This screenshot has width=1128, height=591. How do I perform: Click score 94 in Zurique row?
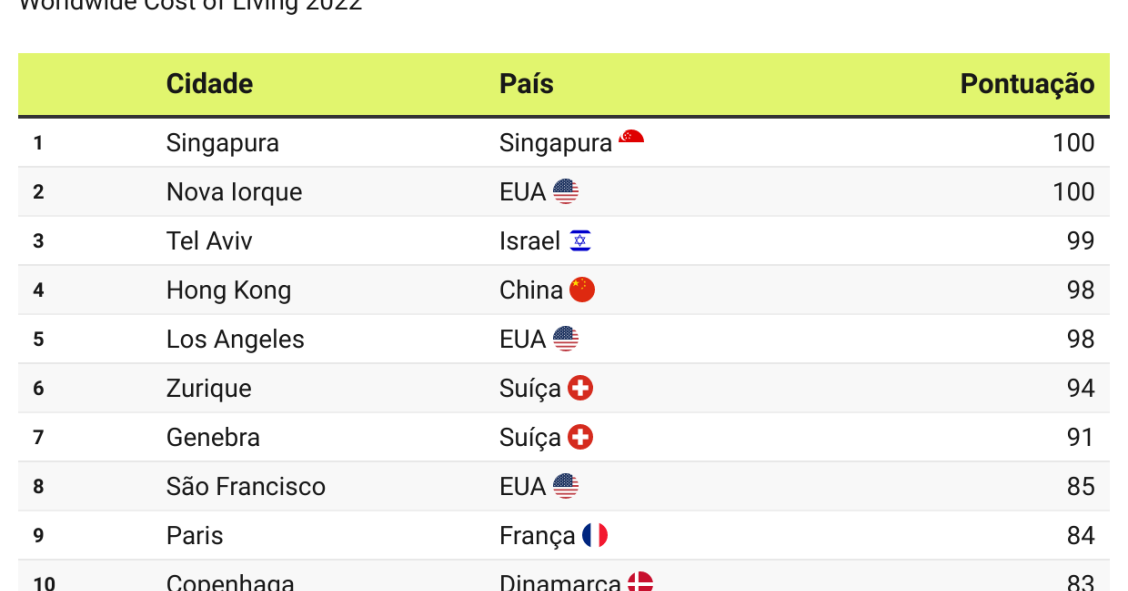(1080, 388)
